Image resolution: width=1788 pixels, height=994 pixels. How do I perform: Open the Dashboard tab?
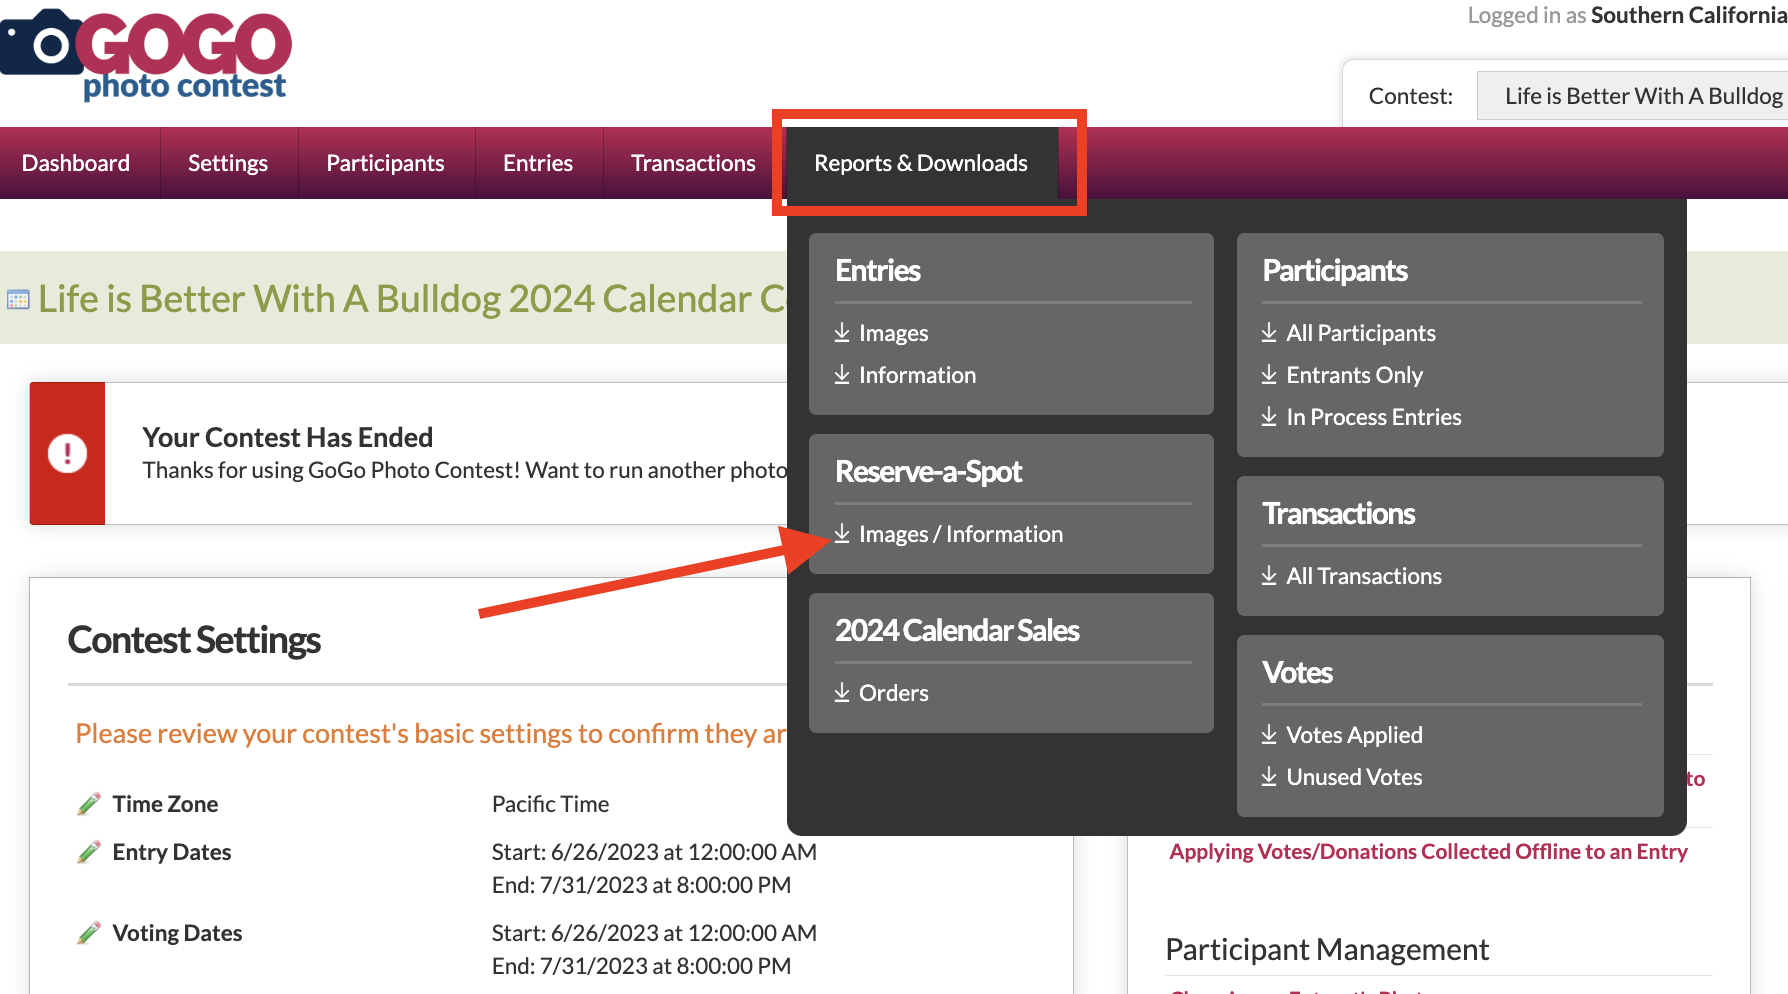(x=76, y=163)
